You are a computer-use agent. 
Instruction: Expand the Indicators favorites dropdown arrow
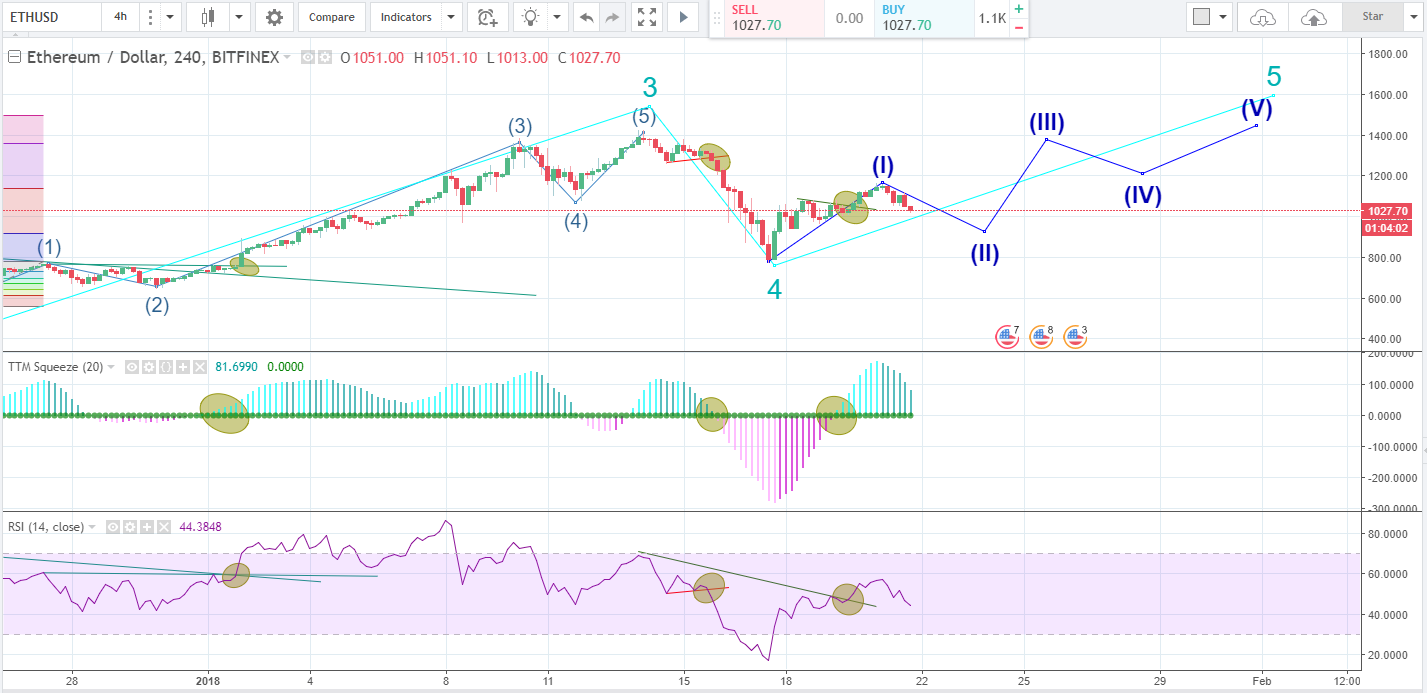[x=452, y=17]
